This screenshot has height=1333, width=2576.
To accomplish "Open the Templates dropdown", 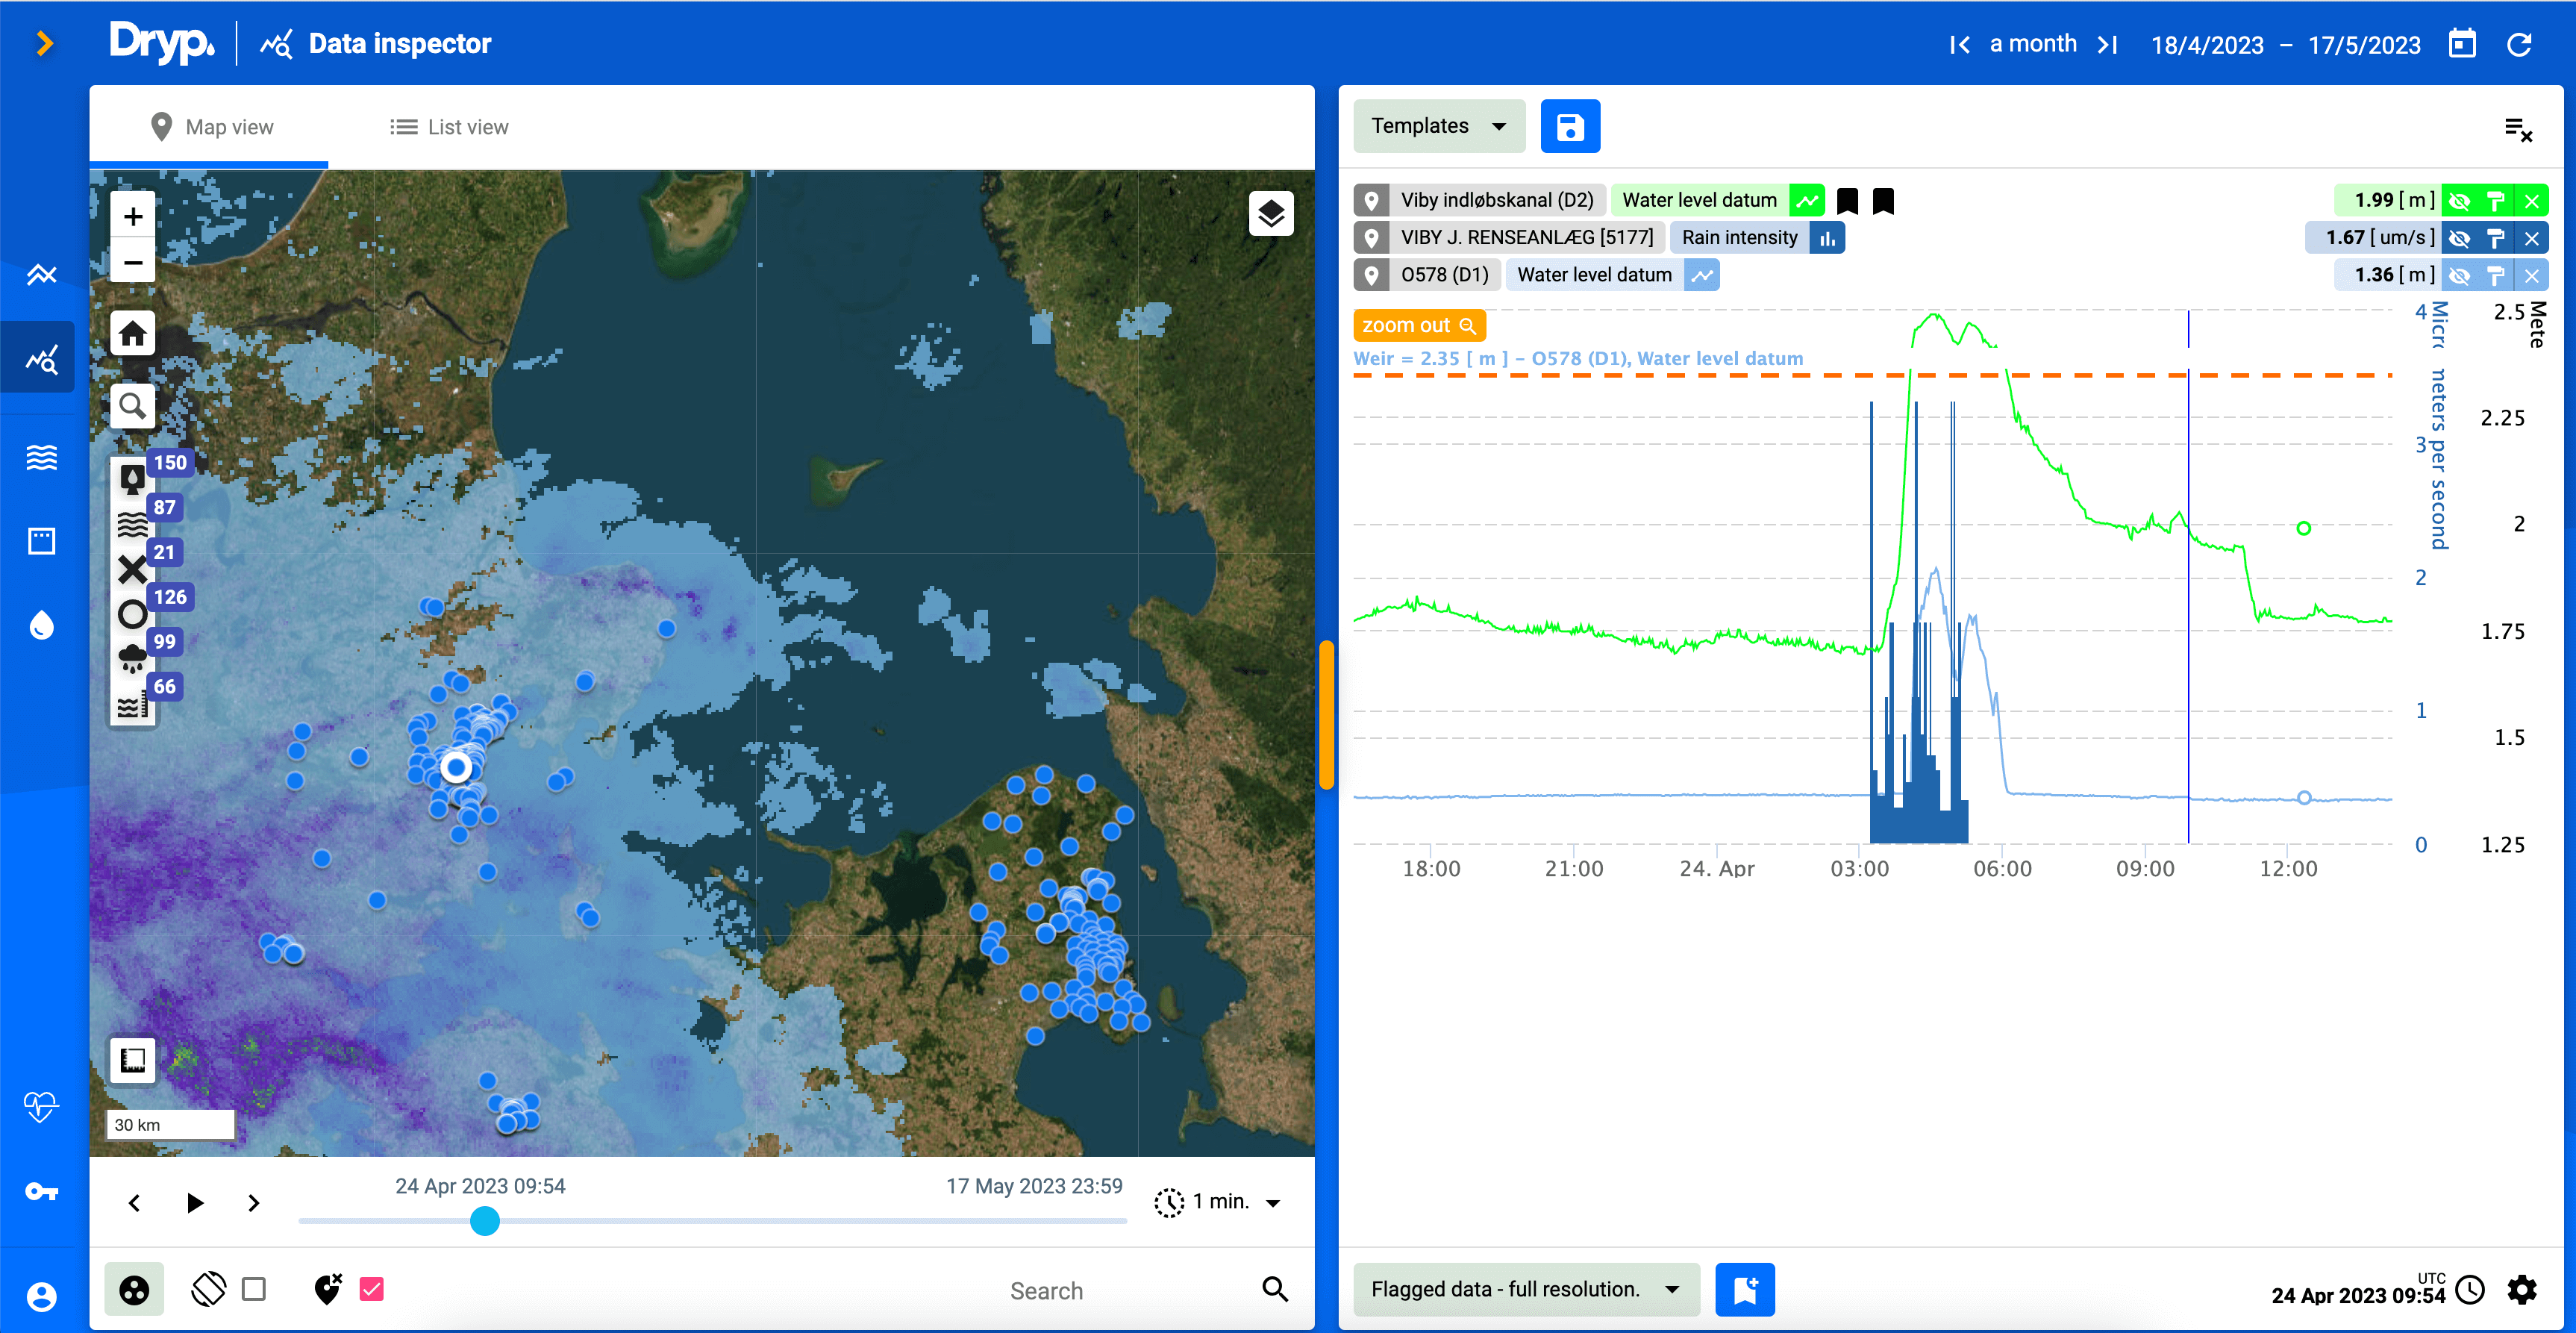I will (1439, 126).
